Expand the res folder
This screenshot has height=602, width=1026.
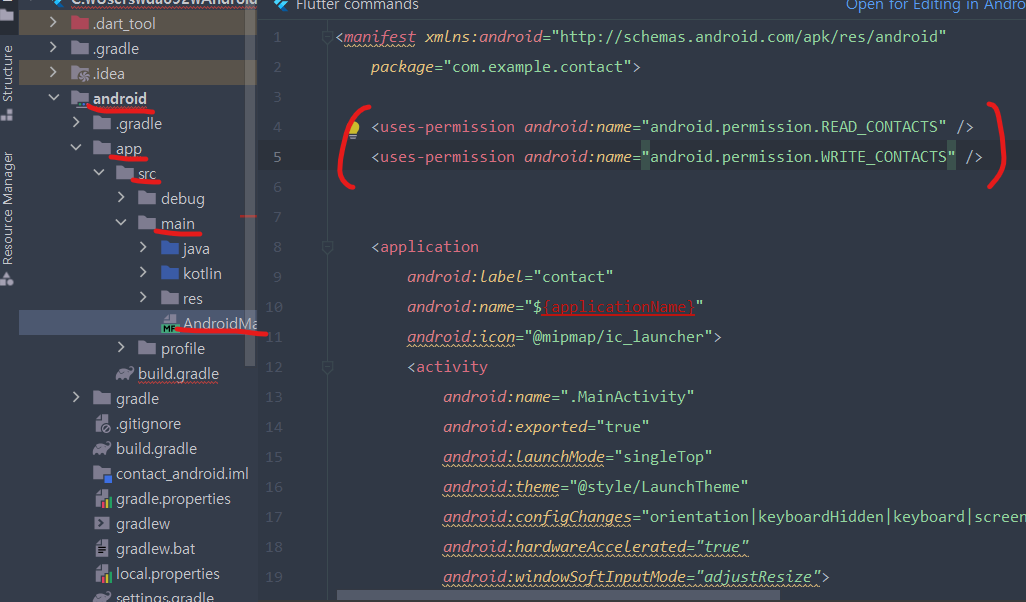click(143, 298)
